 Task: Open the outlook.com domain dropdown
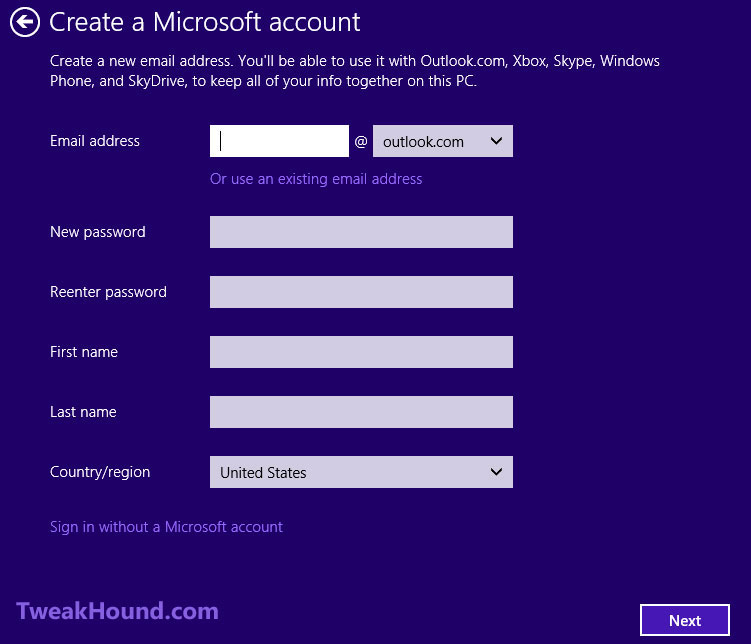coord(443,141)
